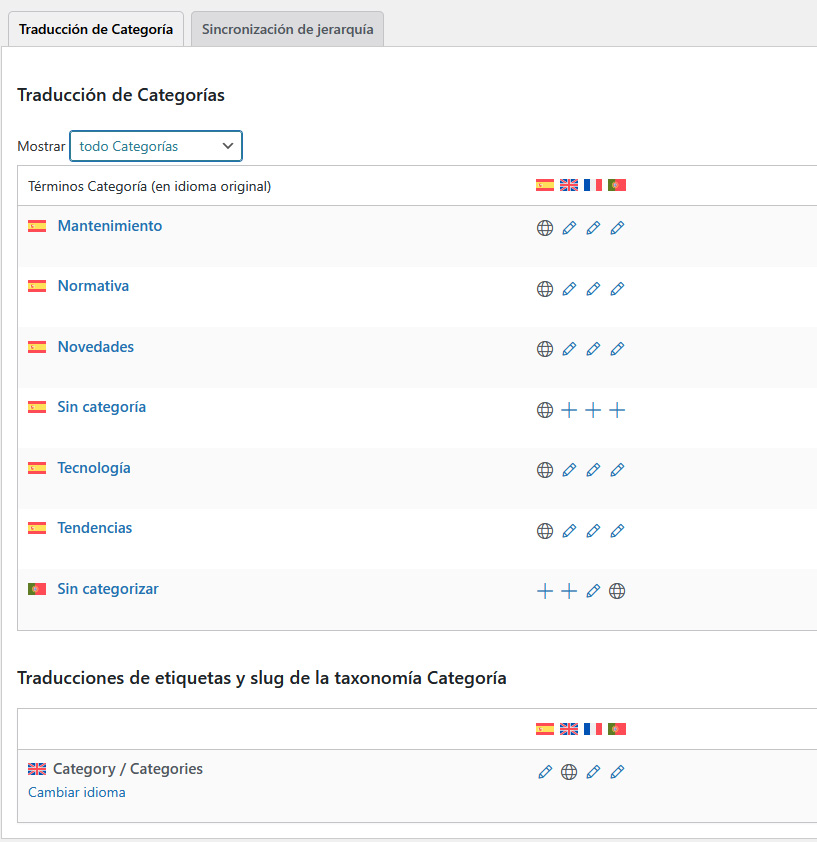Add Portuguese translation for Sin categoría
Viewport: 817px width, 842px height.
coord(617,410)
